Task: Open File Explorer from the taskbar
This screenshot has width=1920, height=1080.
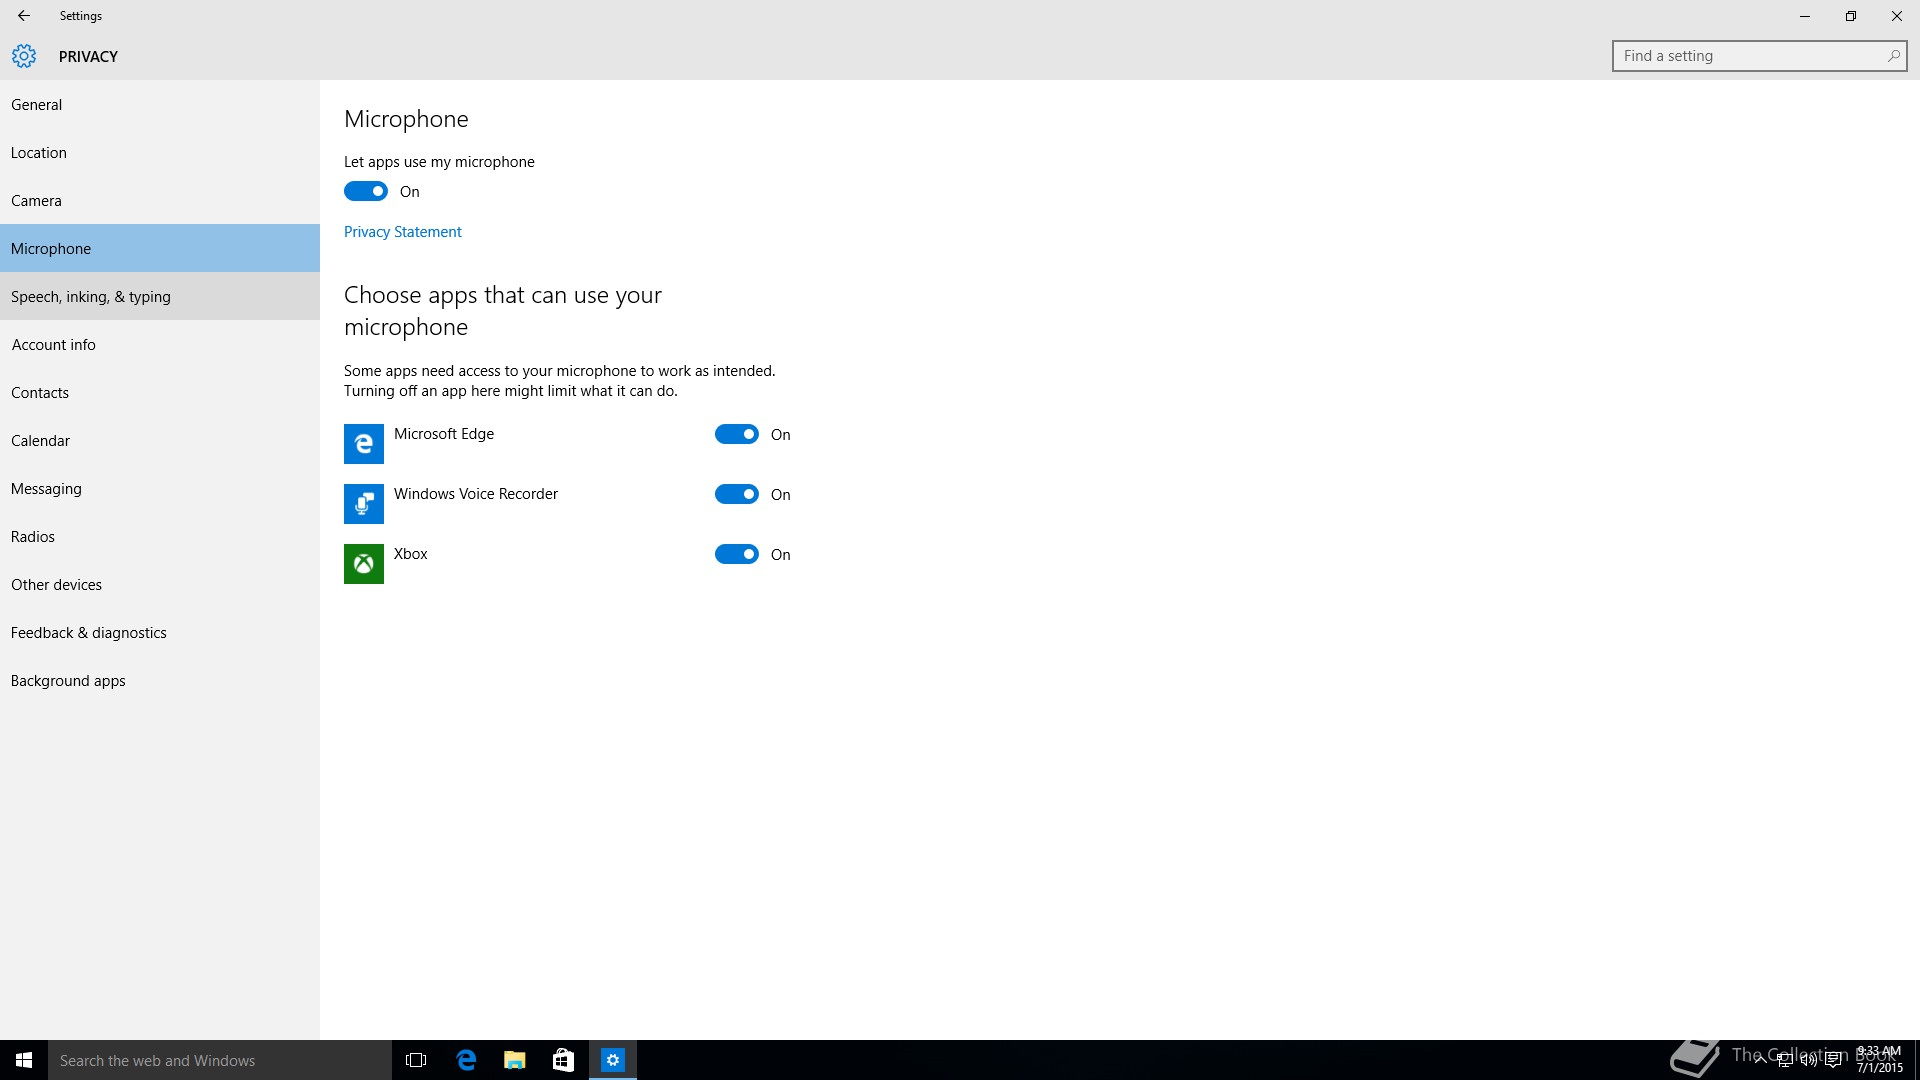Action: (x=515, y=1060)
